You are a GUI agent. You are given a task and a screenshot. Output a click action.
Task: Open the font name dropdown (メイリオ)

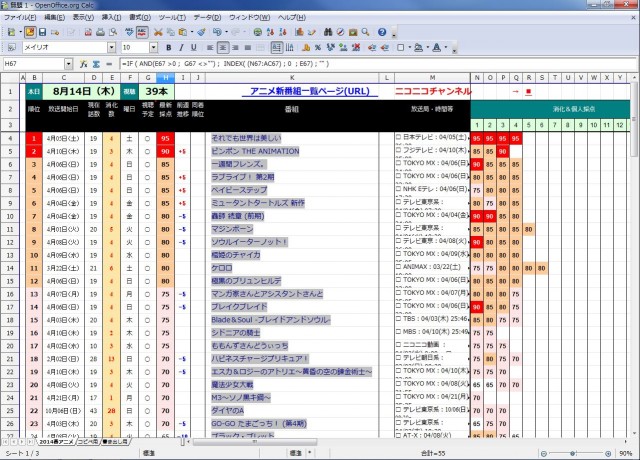(111, 48)
